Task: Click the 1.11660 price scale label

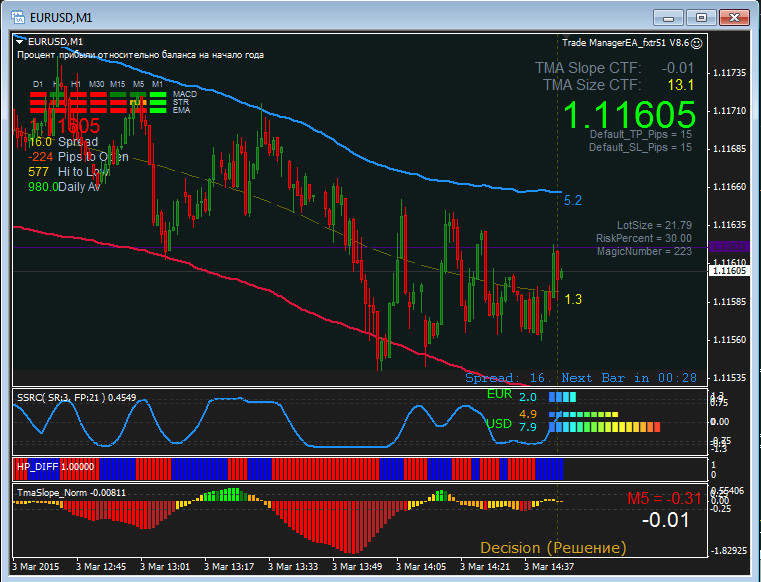Action: point(729,187)
